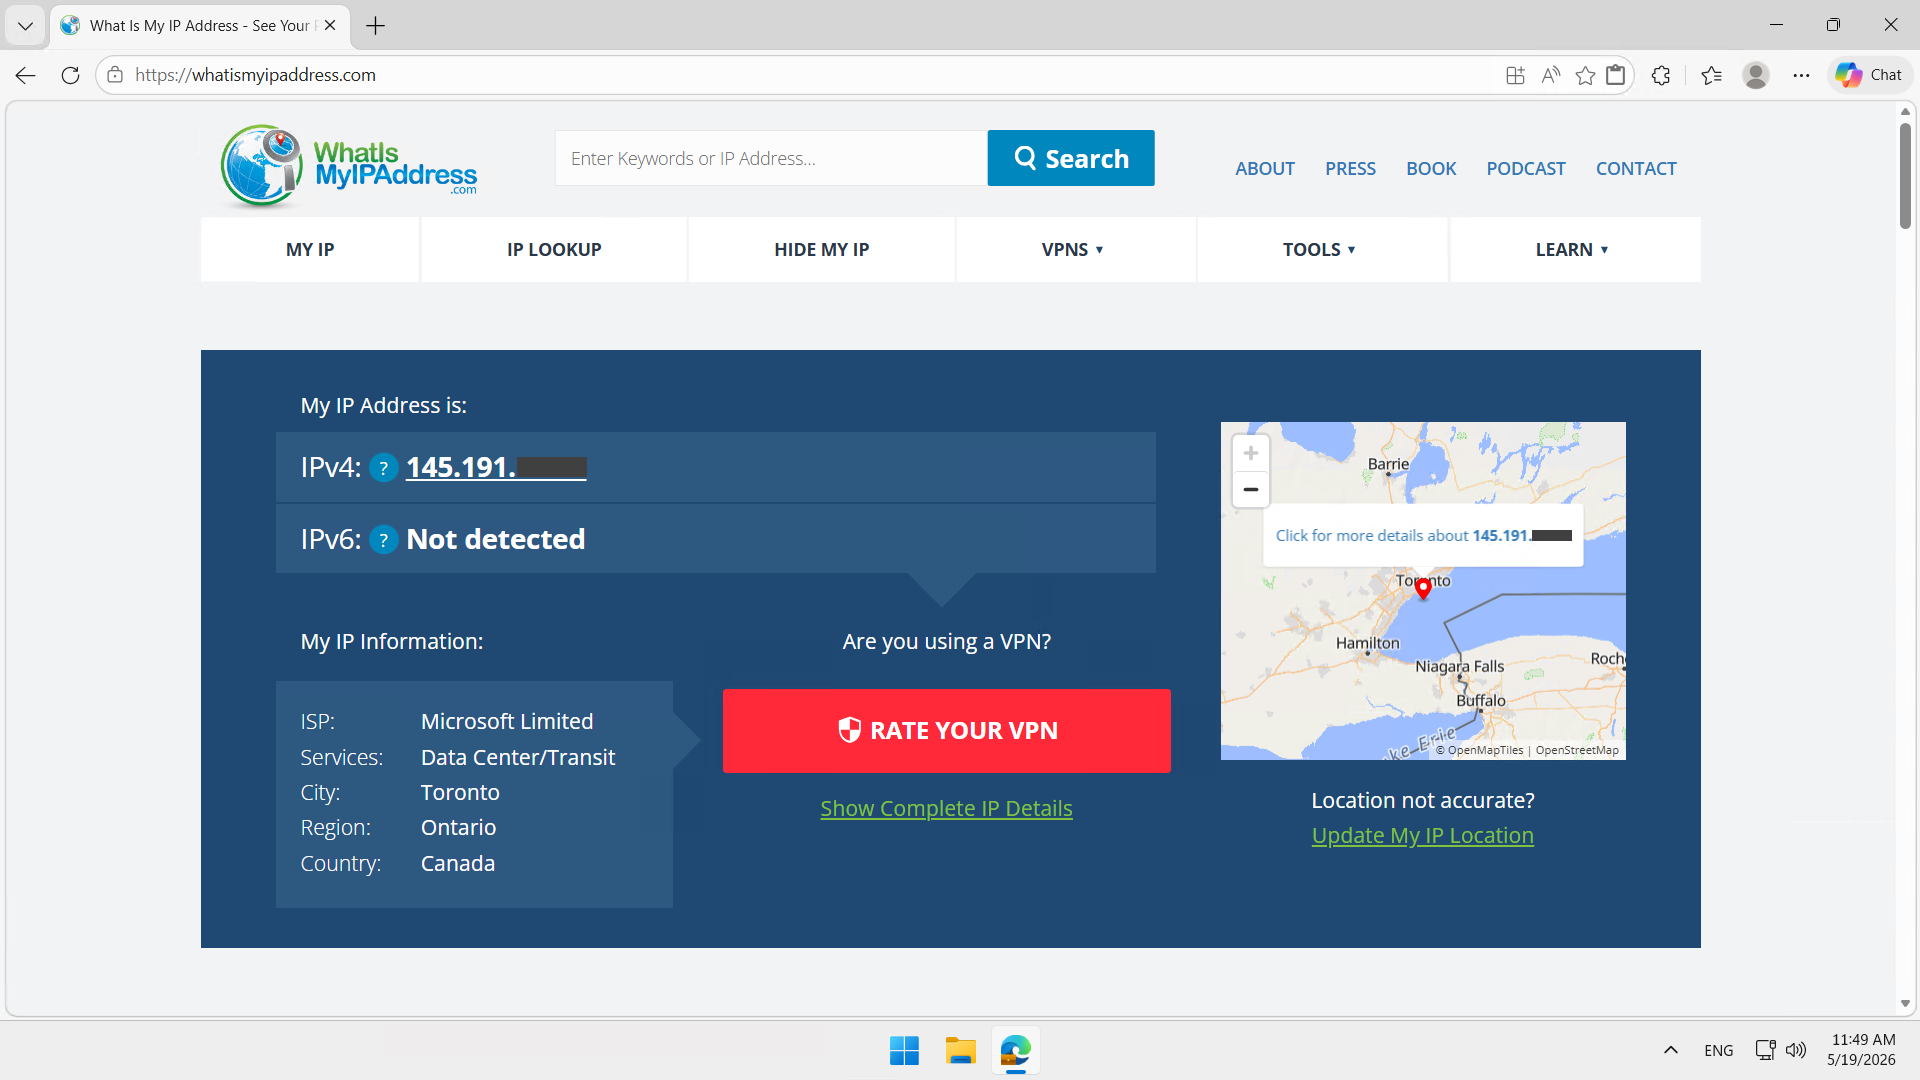Viewport: 1920px width, 1080px height.
Task: Go to the BOOK page
Action: coord(1431,169)
